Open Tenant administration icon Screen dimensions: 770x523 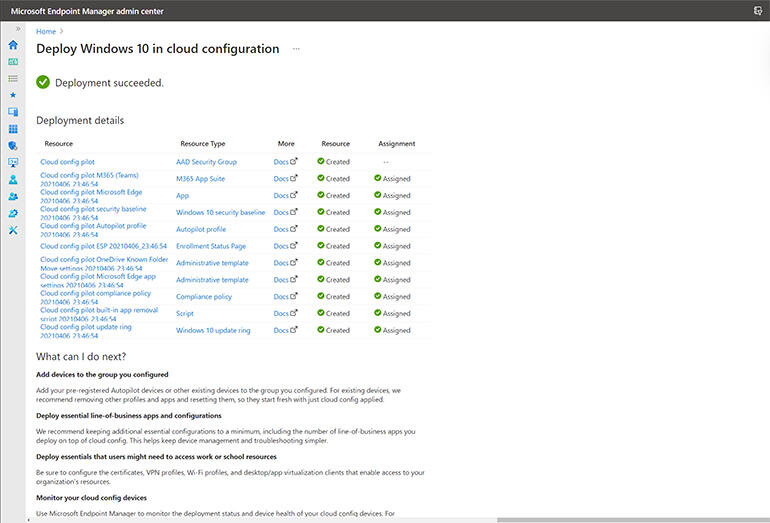point(13,213)
